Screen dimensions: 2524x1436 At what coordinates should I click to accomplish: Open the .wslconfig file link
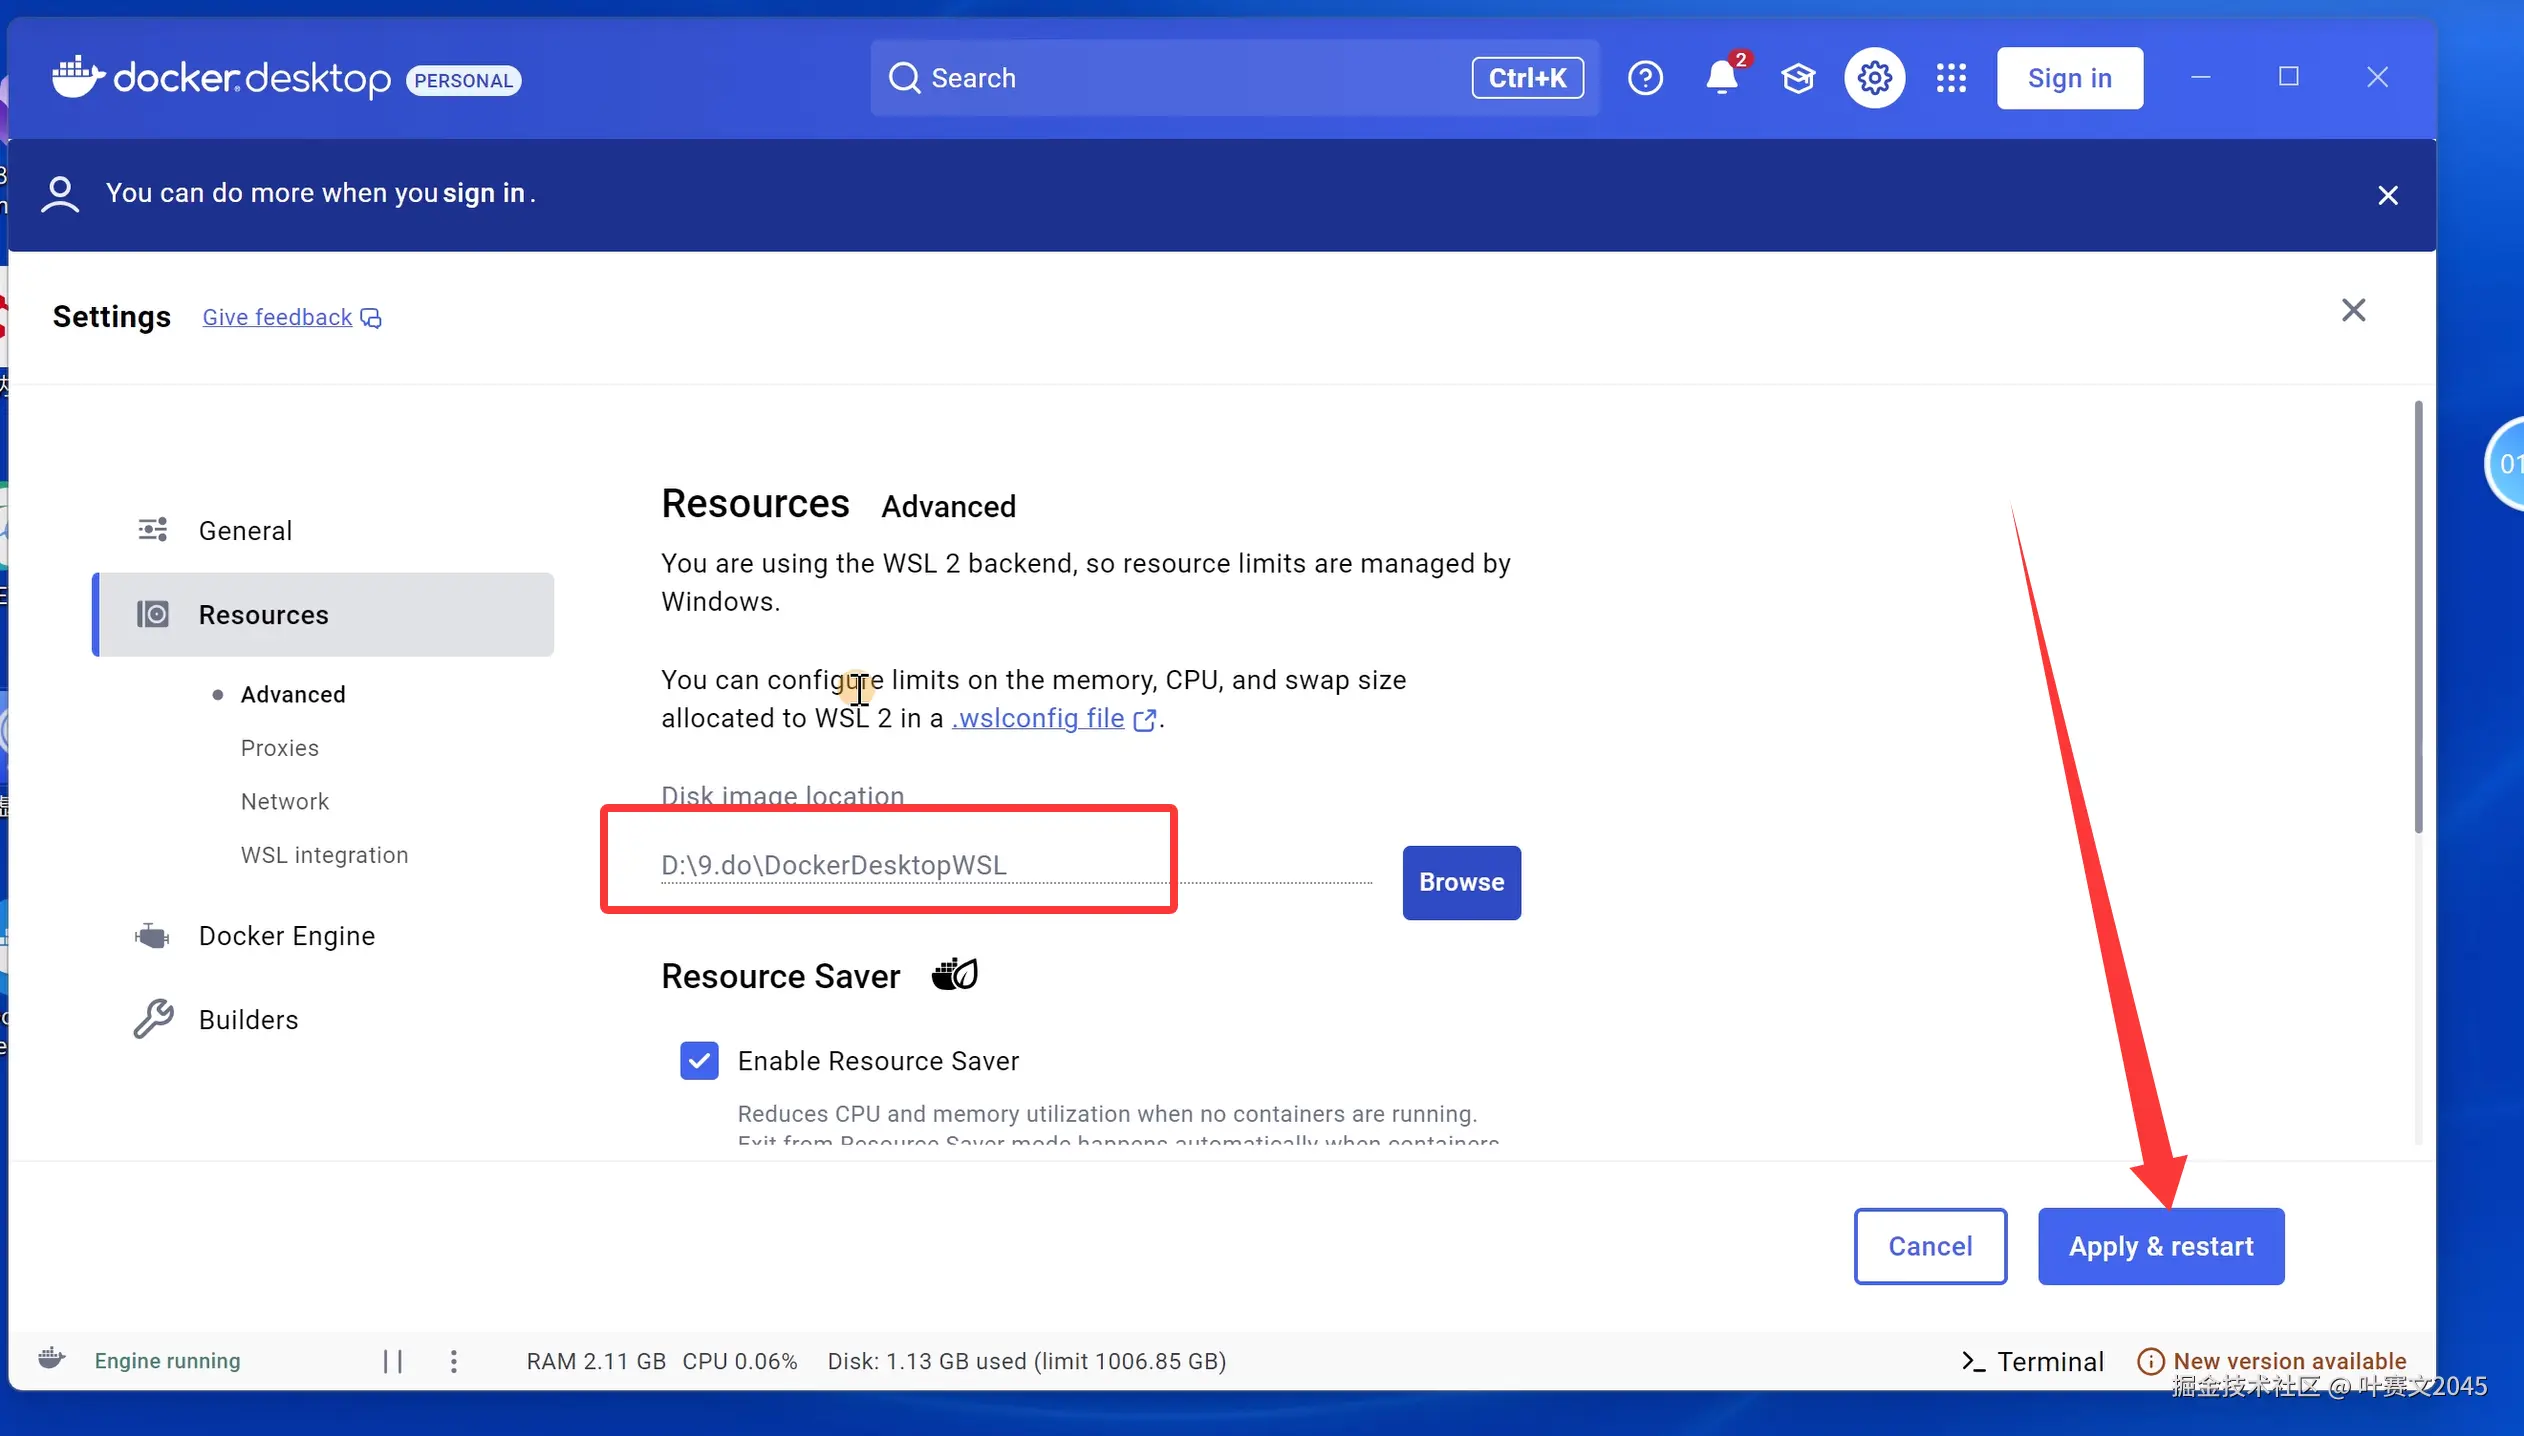tap(1040, 719)
